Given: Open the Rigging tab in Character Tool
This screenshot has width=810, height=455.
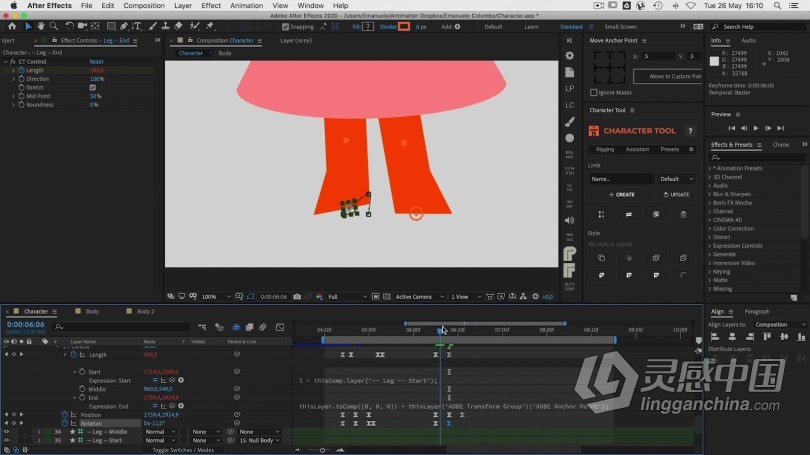Looking at the screenshot, I should 605,149.
